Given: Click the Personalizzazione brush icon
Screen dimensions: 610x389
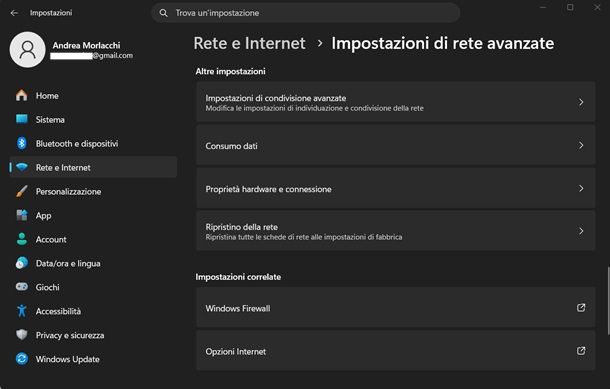Looking at the screenshot, I should pyautogui.click(x=22, y=191).
